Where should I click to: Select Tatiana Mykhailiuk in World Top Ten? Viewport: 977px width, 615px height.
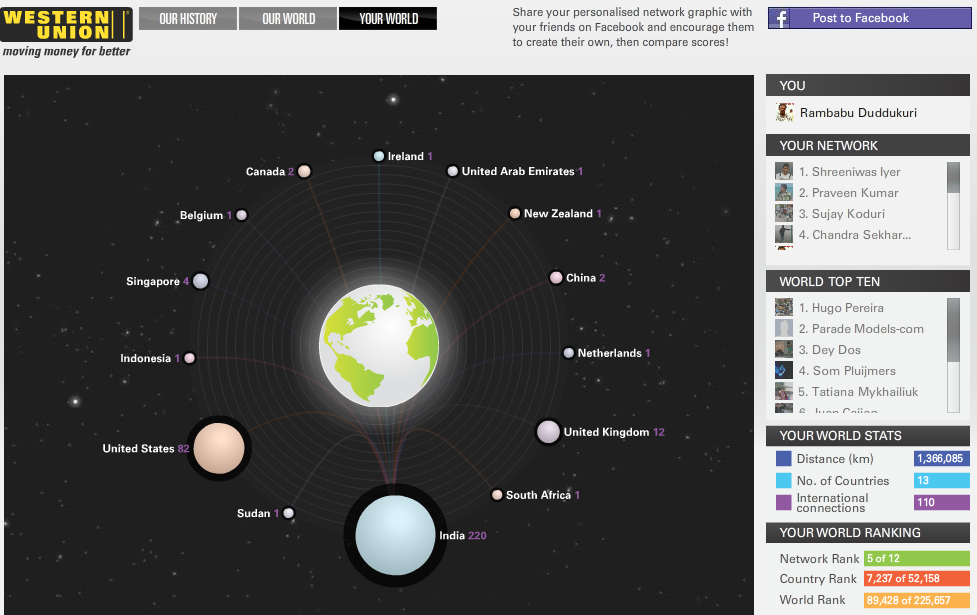859,392
